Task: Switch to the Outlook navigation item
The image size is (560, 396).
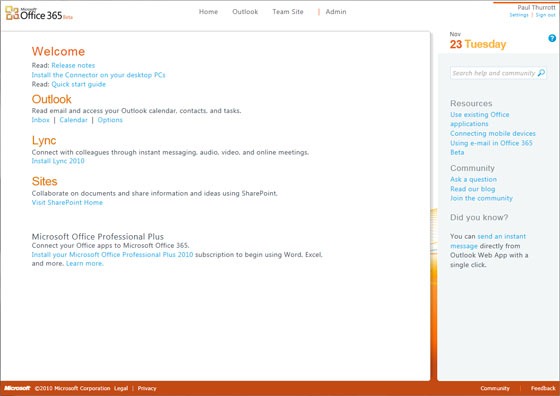Action: pyautogui.click(x=245, y=12)
